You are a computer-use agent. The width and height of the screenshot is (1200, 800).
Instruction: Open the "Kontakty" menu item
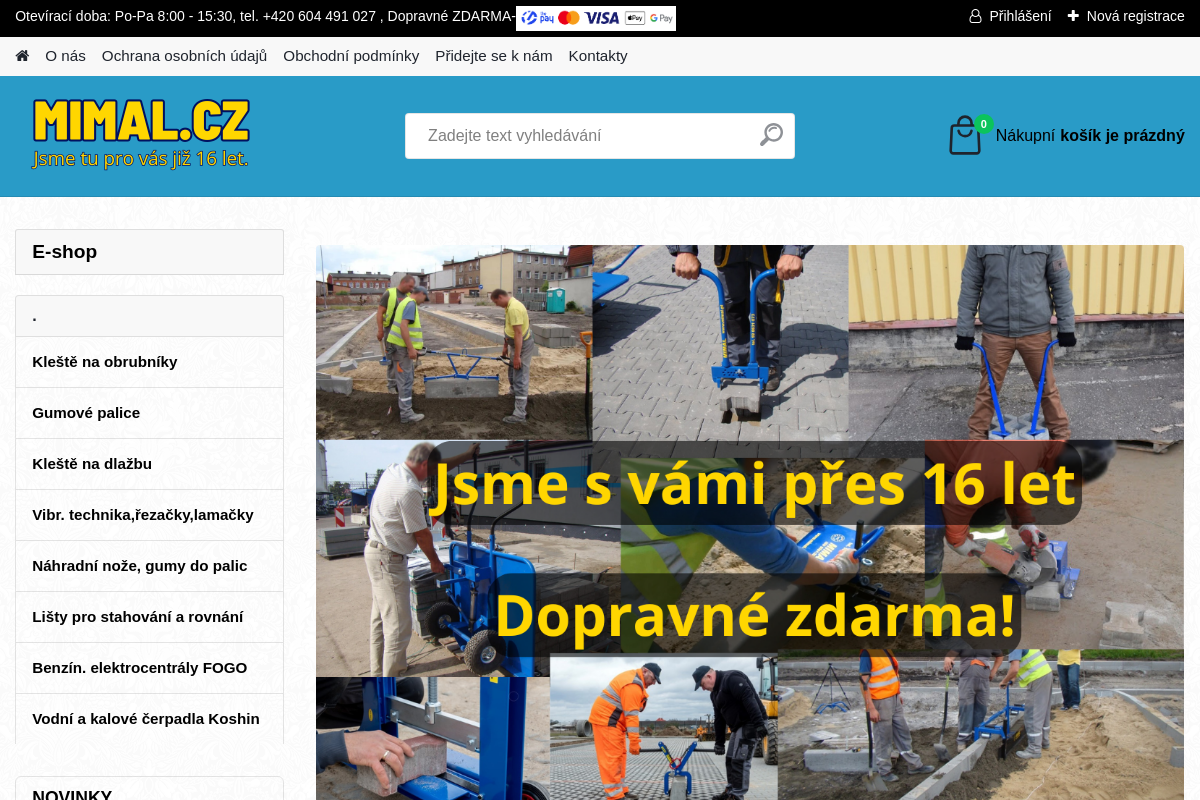597,56
